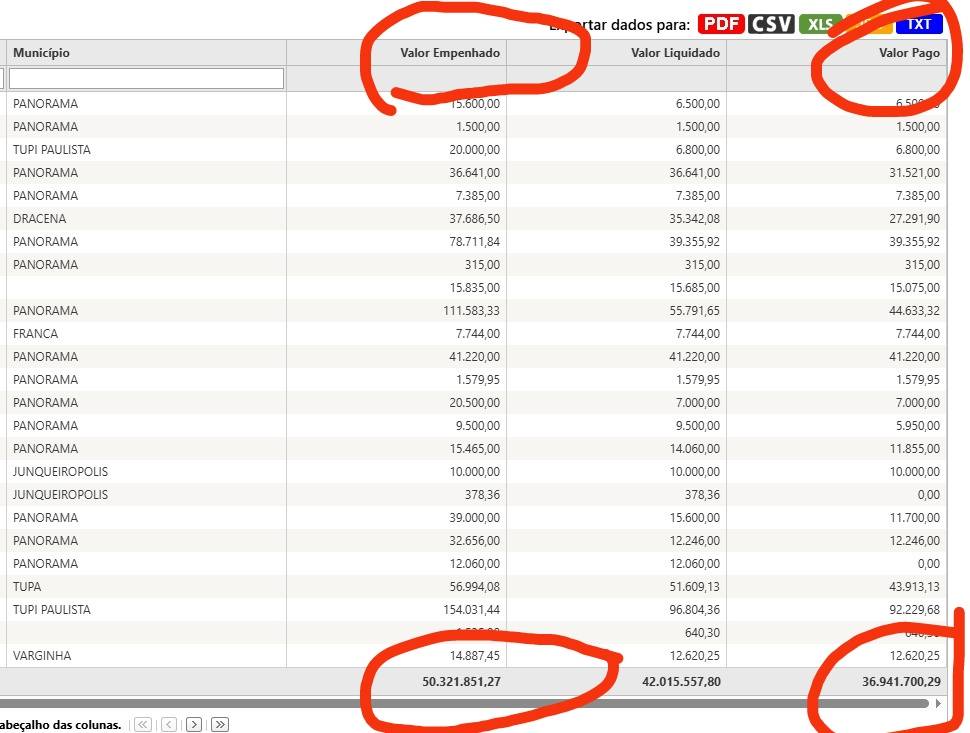Focus the Município filter text box

pyautogui.click(x=146, y=78)
